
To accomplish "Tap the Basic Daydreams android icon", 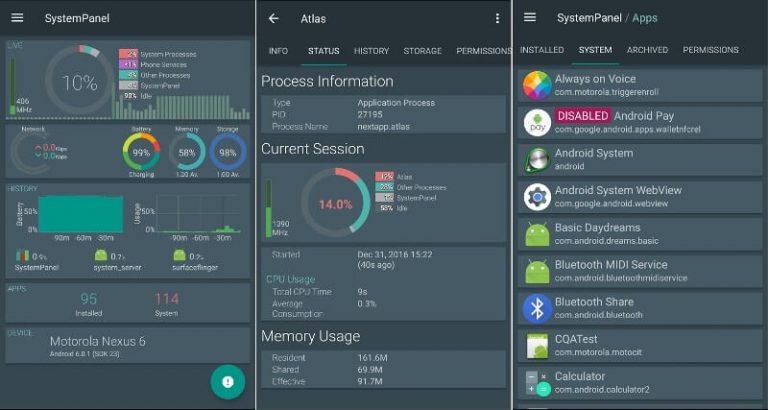I will click(537, 234).
